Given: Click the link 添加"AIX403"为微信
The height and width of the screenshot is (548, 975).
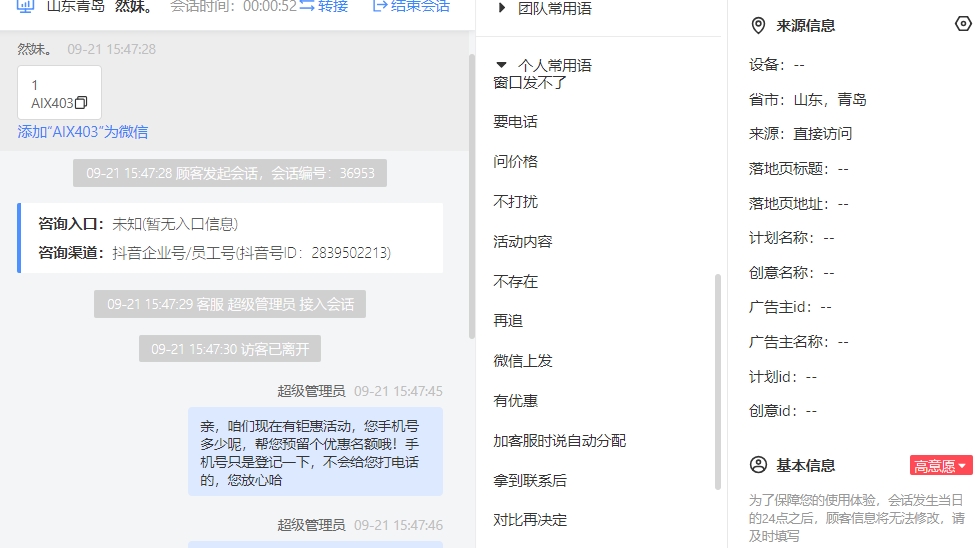Looking at the screenshot, I should (83, 132).
